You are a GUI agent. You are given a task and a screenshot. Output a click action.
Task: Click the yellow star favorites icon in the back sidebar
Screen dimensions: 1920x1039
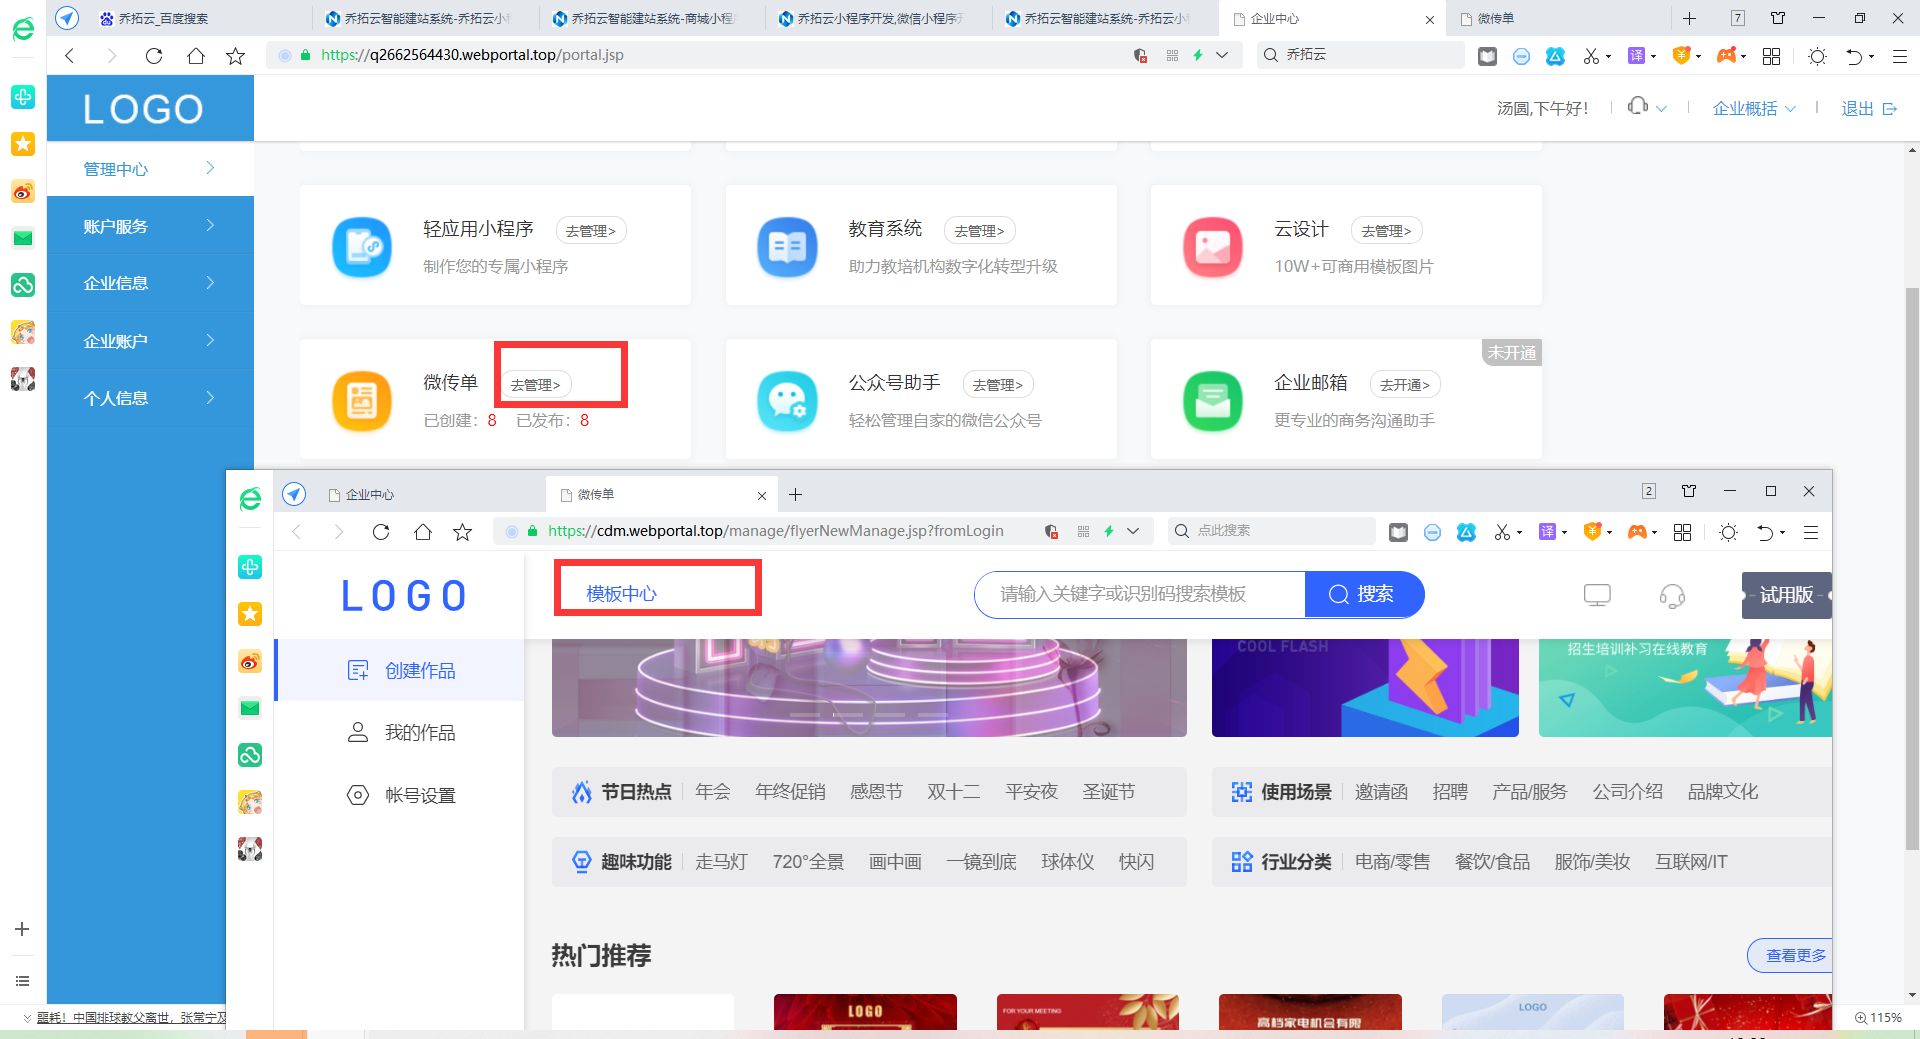click(22, 144)
